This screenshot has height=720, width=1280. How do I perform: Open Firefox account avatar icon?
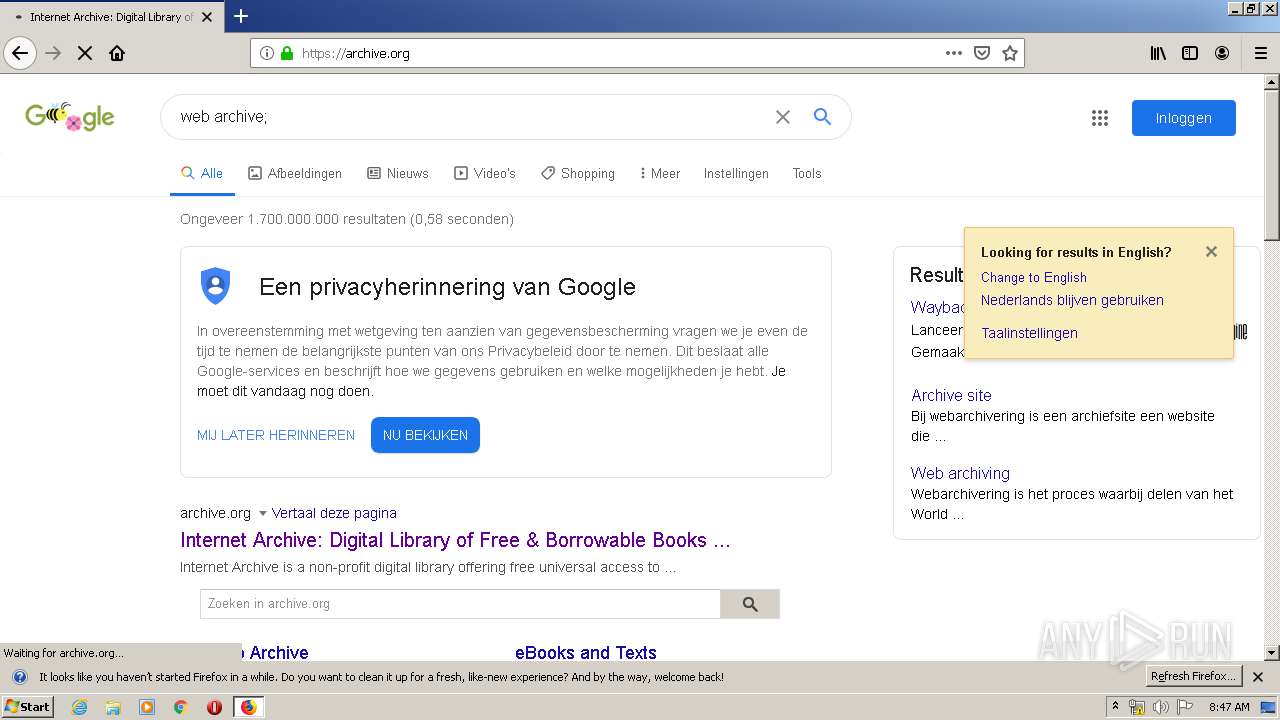[1222, 53]
